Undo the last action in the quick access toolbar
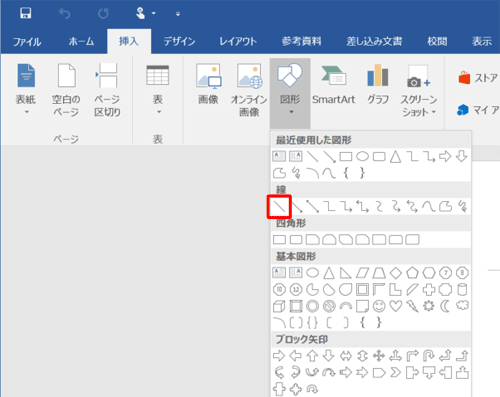Viewport: 500px width, 397px height. 64,14
